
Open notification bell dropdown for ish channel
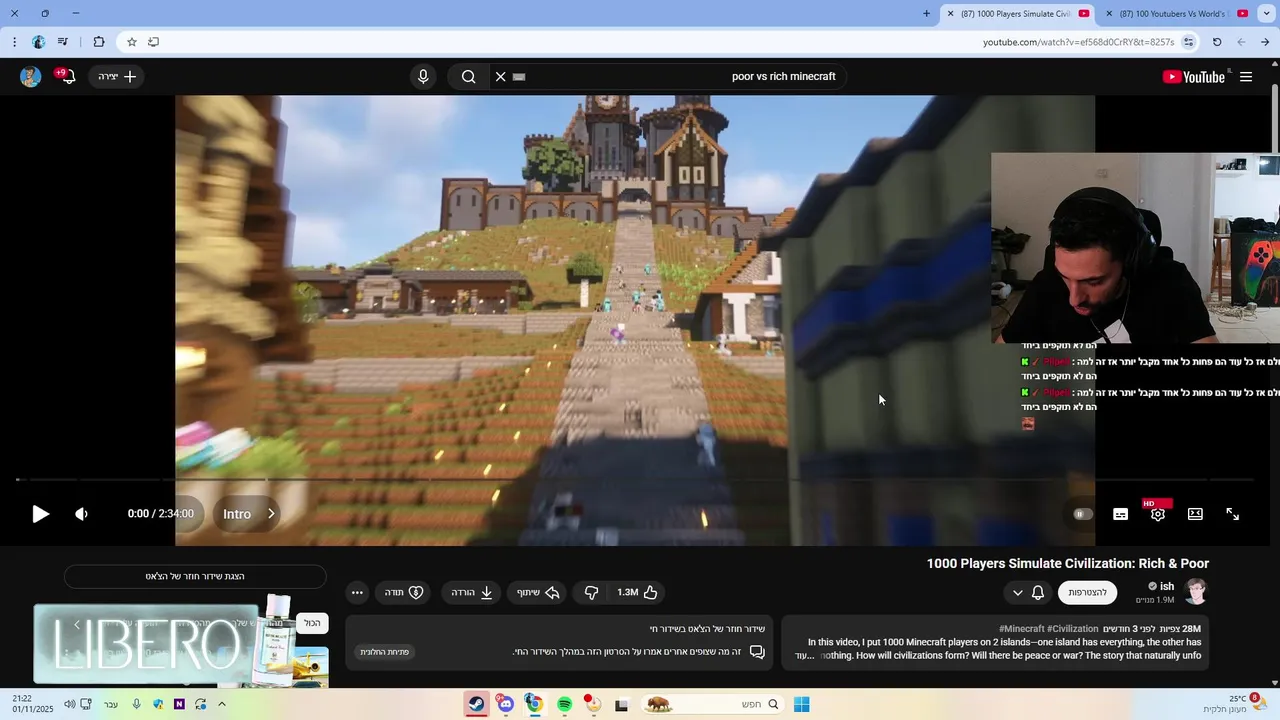1028,592
